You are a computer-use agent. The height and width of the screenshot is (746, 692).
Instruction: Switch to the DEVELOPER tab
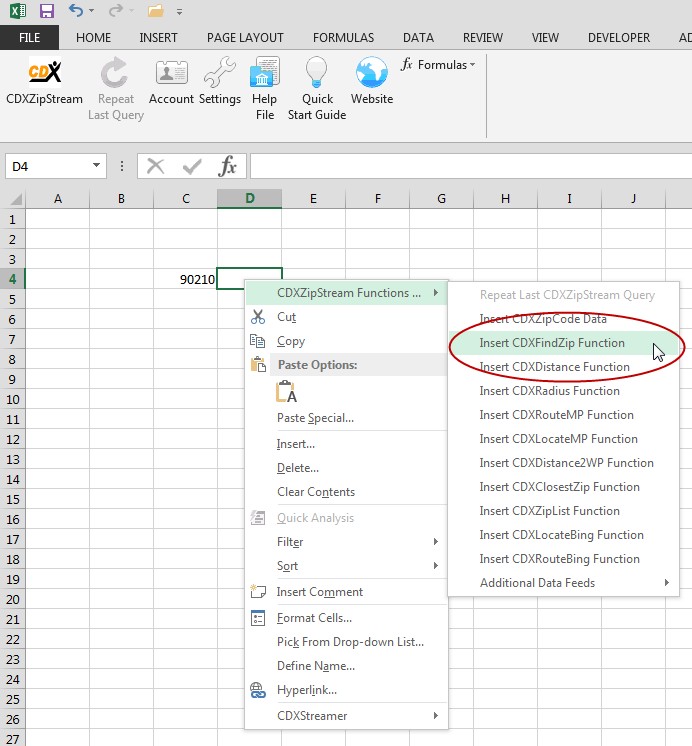click(x=619, y=38)
